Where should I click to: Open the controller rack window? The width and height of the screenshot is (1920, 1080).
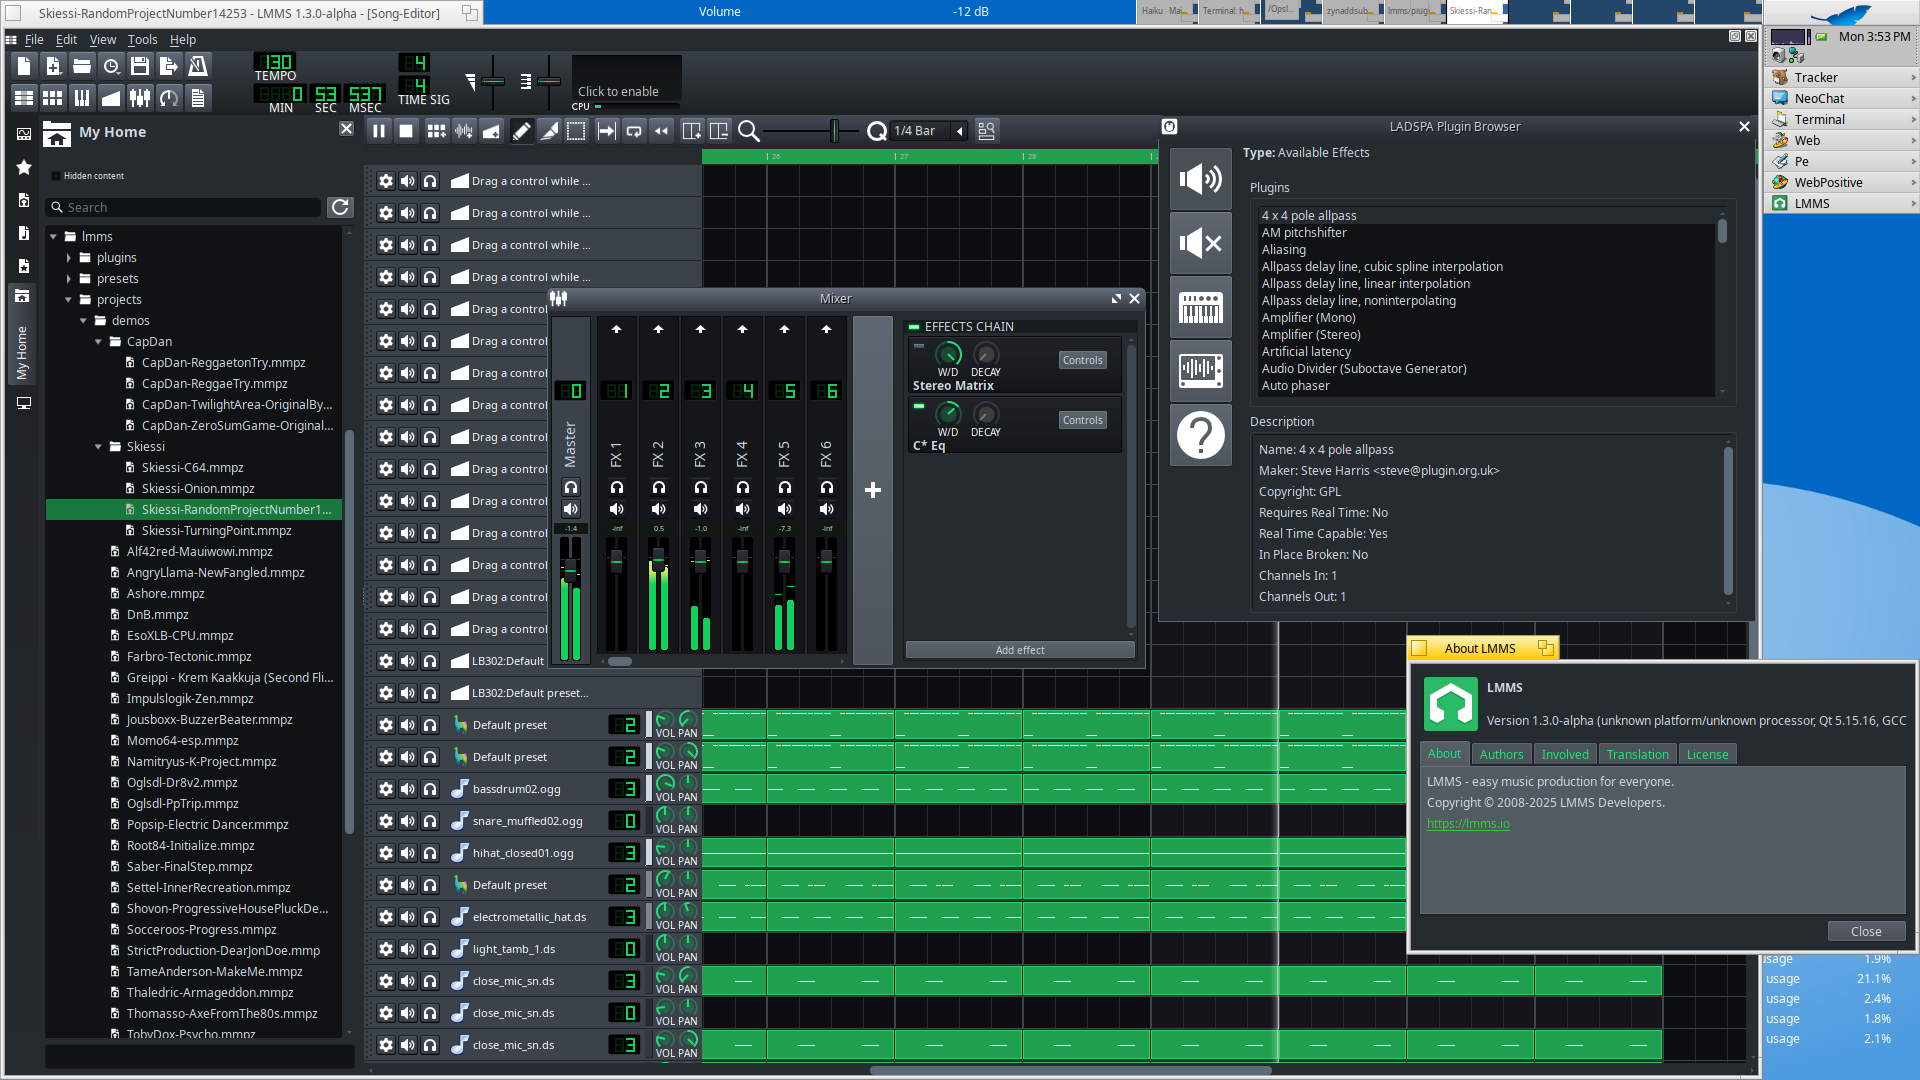(x=169, y=97)
